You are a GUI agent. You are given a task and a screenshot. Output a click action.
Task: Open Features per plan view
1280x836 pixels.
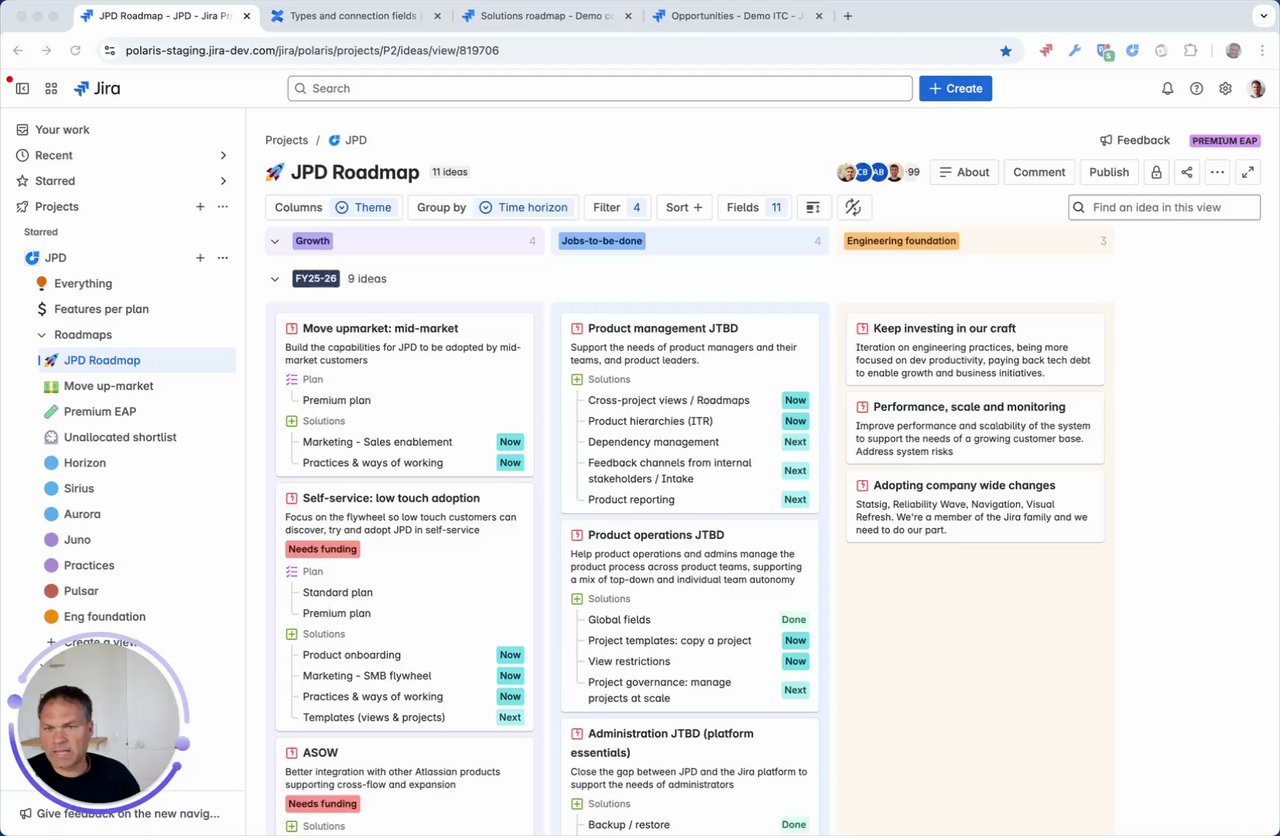(x=101, y=309)
